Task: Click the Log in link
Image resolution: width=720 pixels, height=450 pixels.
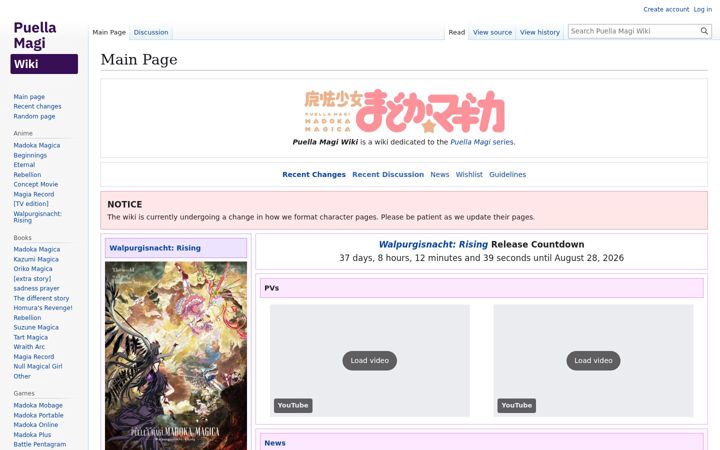Action: point(703,9)
